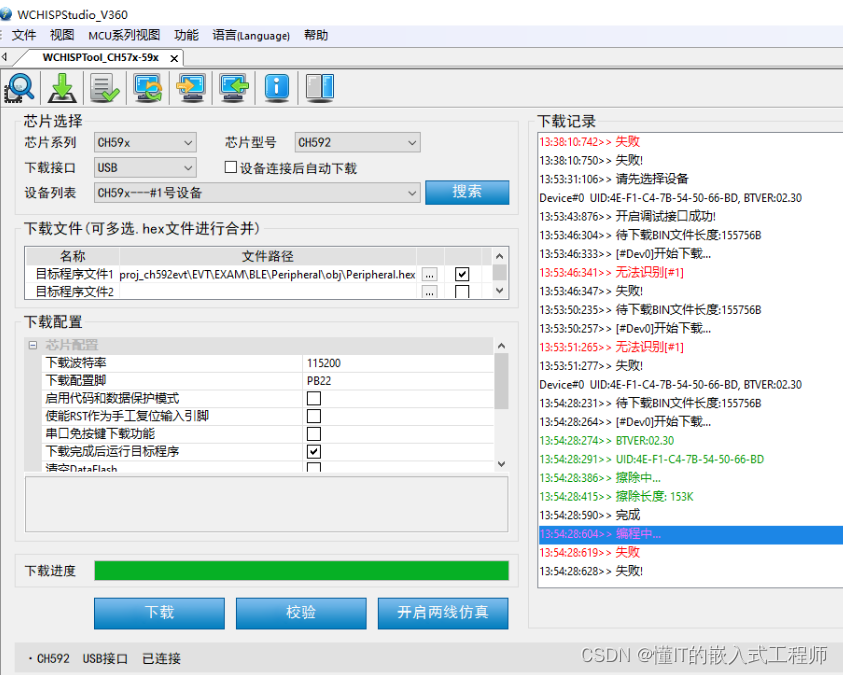The width and height of the screenshot is (843, 675).
Task: Open the 设备列表 device dropdown
Action: coord(257,192)
